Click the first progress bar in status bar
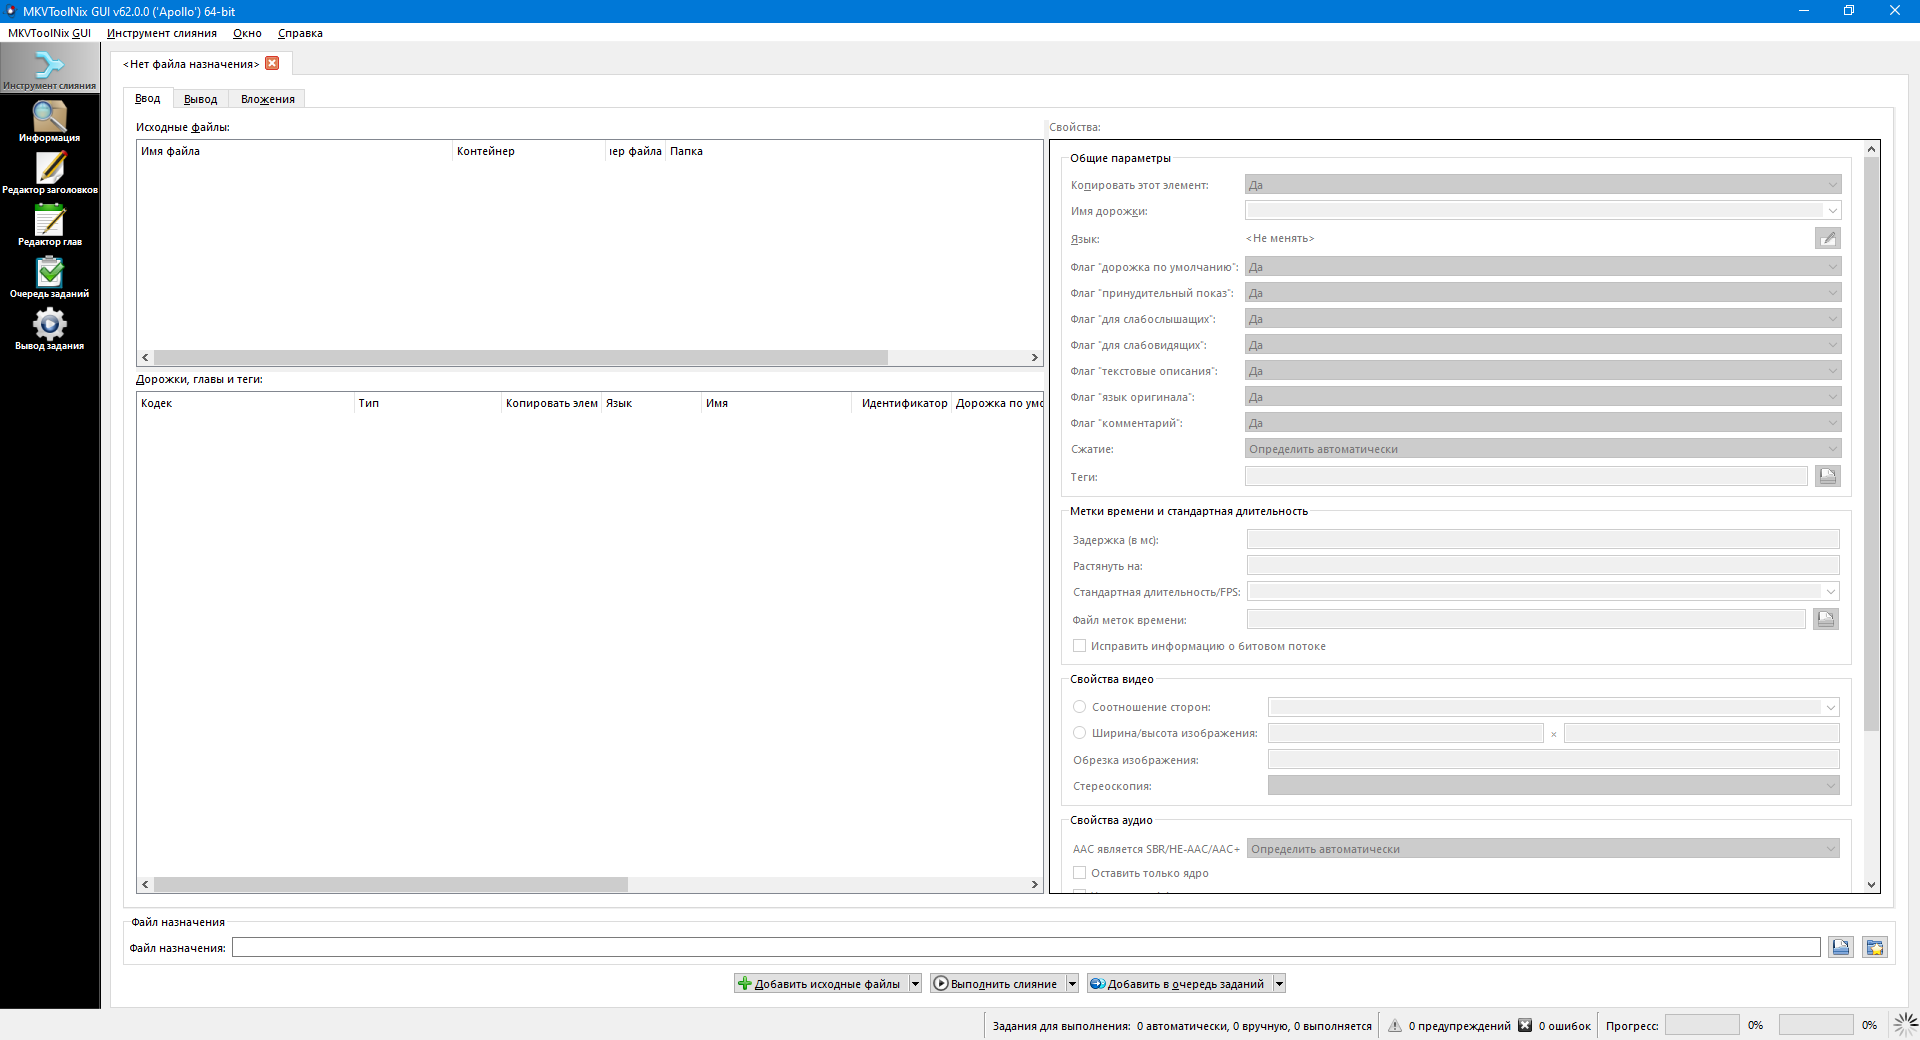 (1702, 1025)
